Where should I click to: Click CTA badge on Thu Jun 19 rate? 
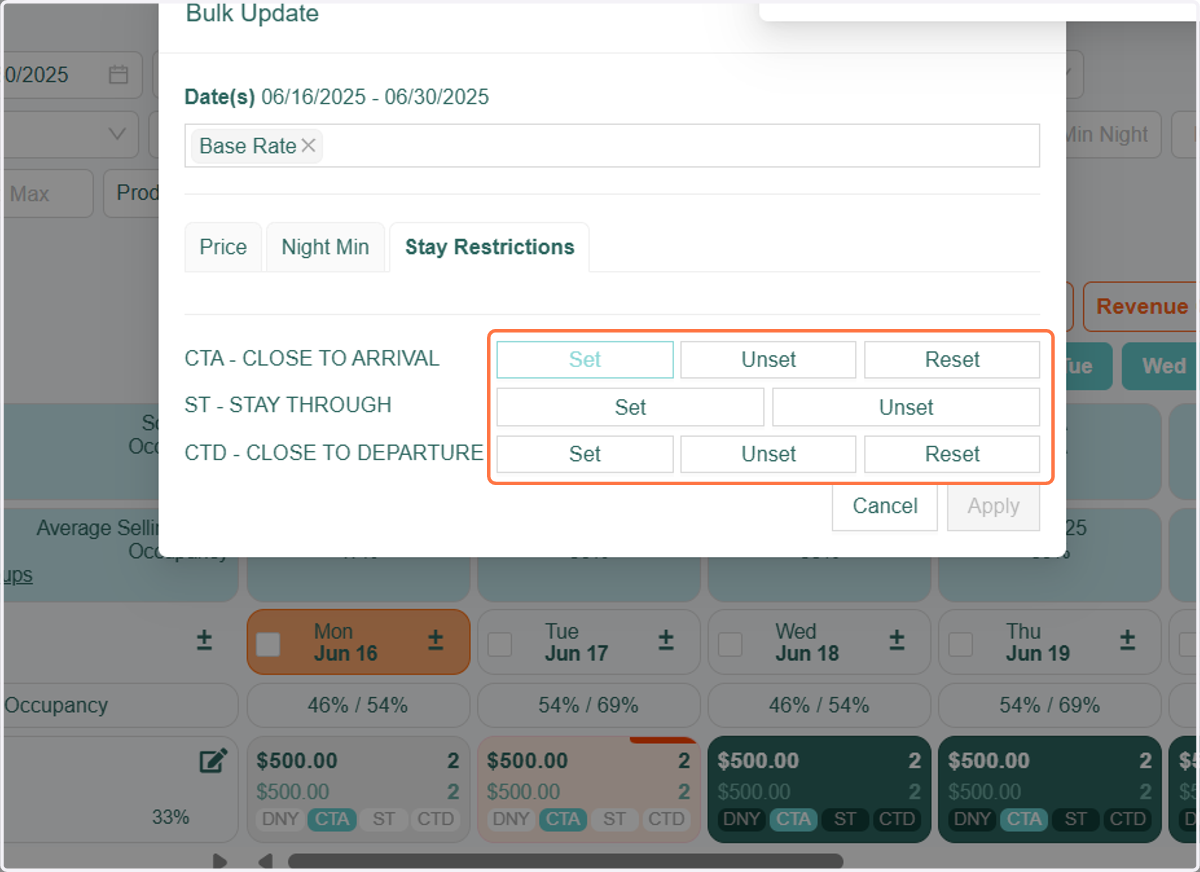point(1024,819)
